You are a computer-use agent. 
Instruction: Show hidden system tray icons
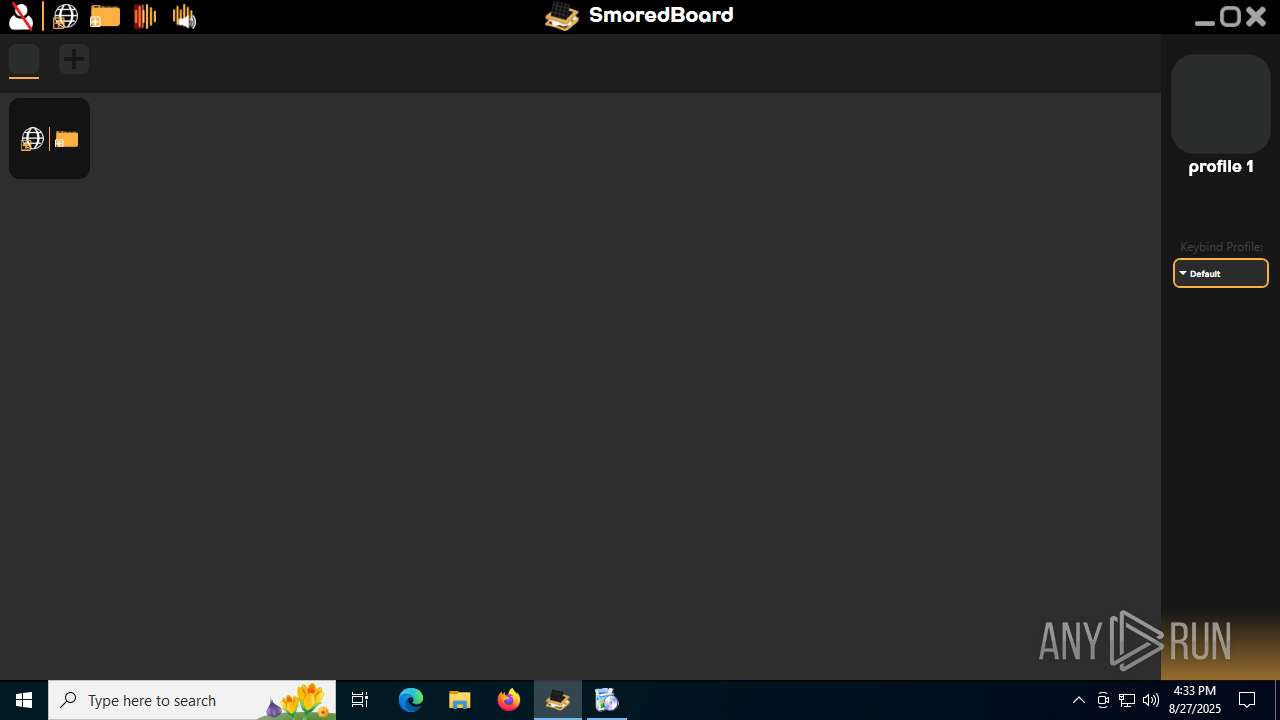pyautogui.click(x=1078, y=700)
